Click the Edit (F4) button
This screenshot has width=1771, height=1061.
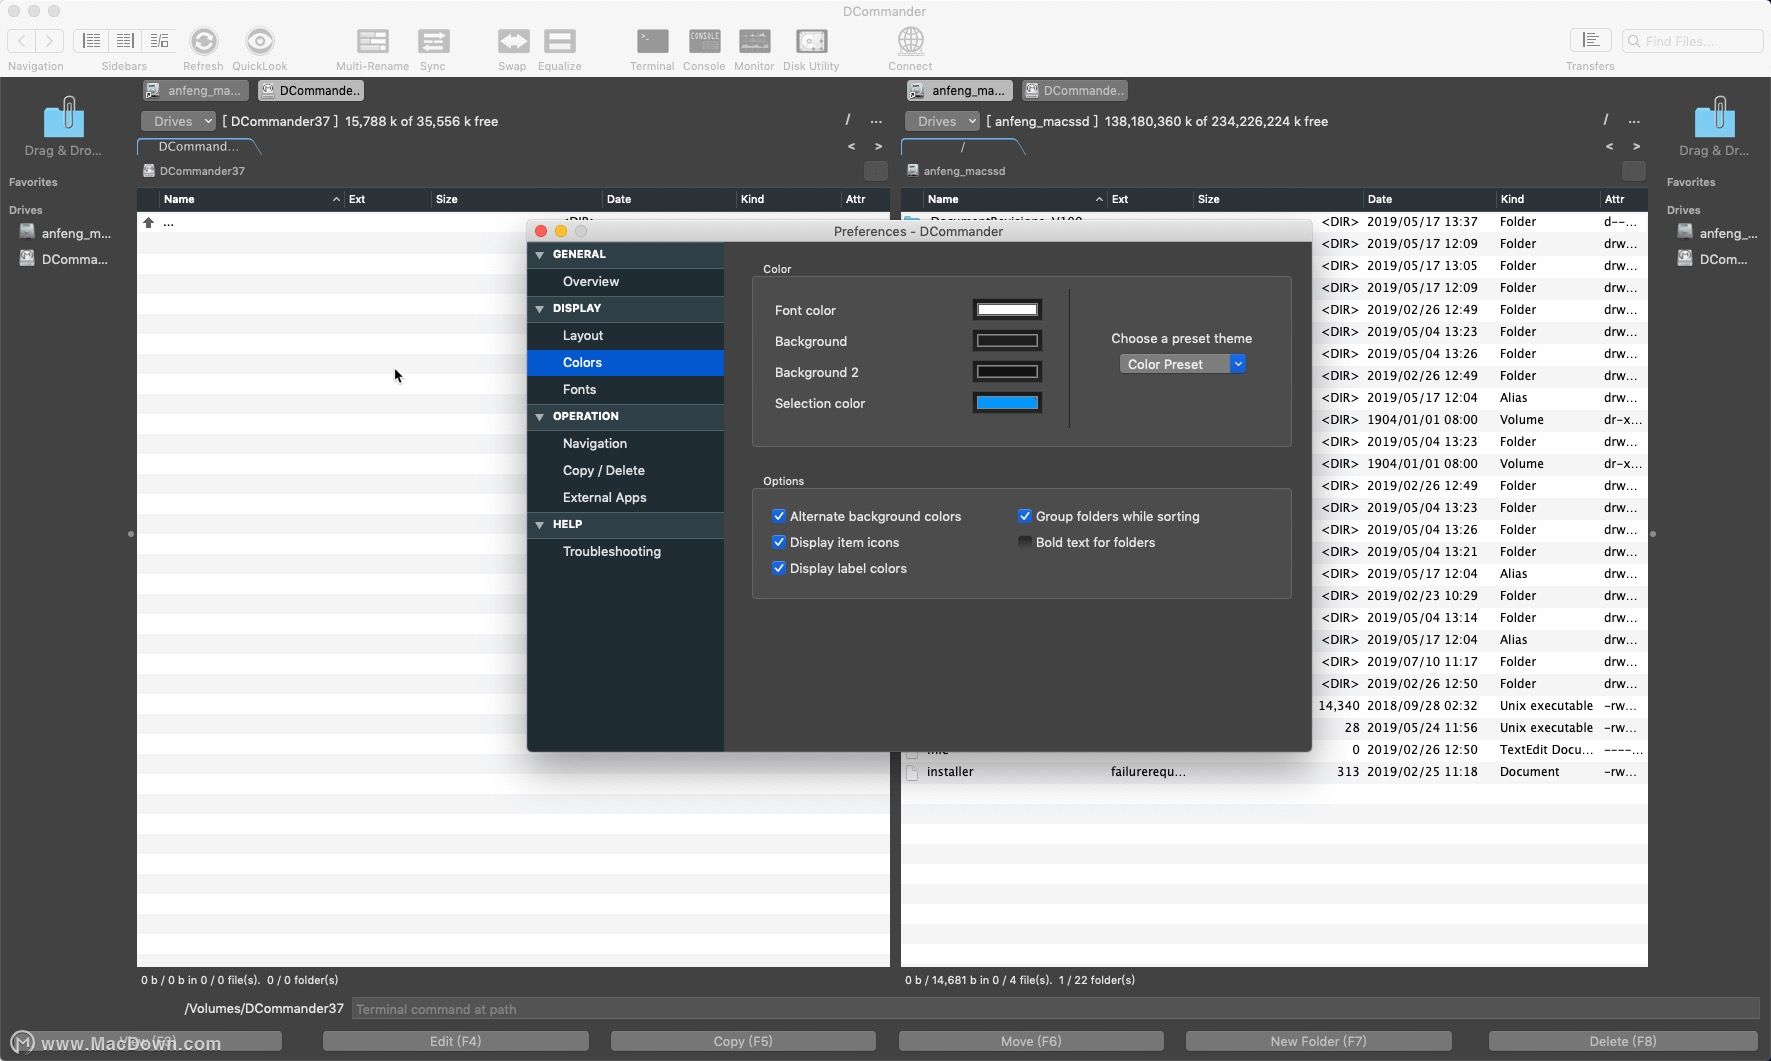pos(456,1041)
